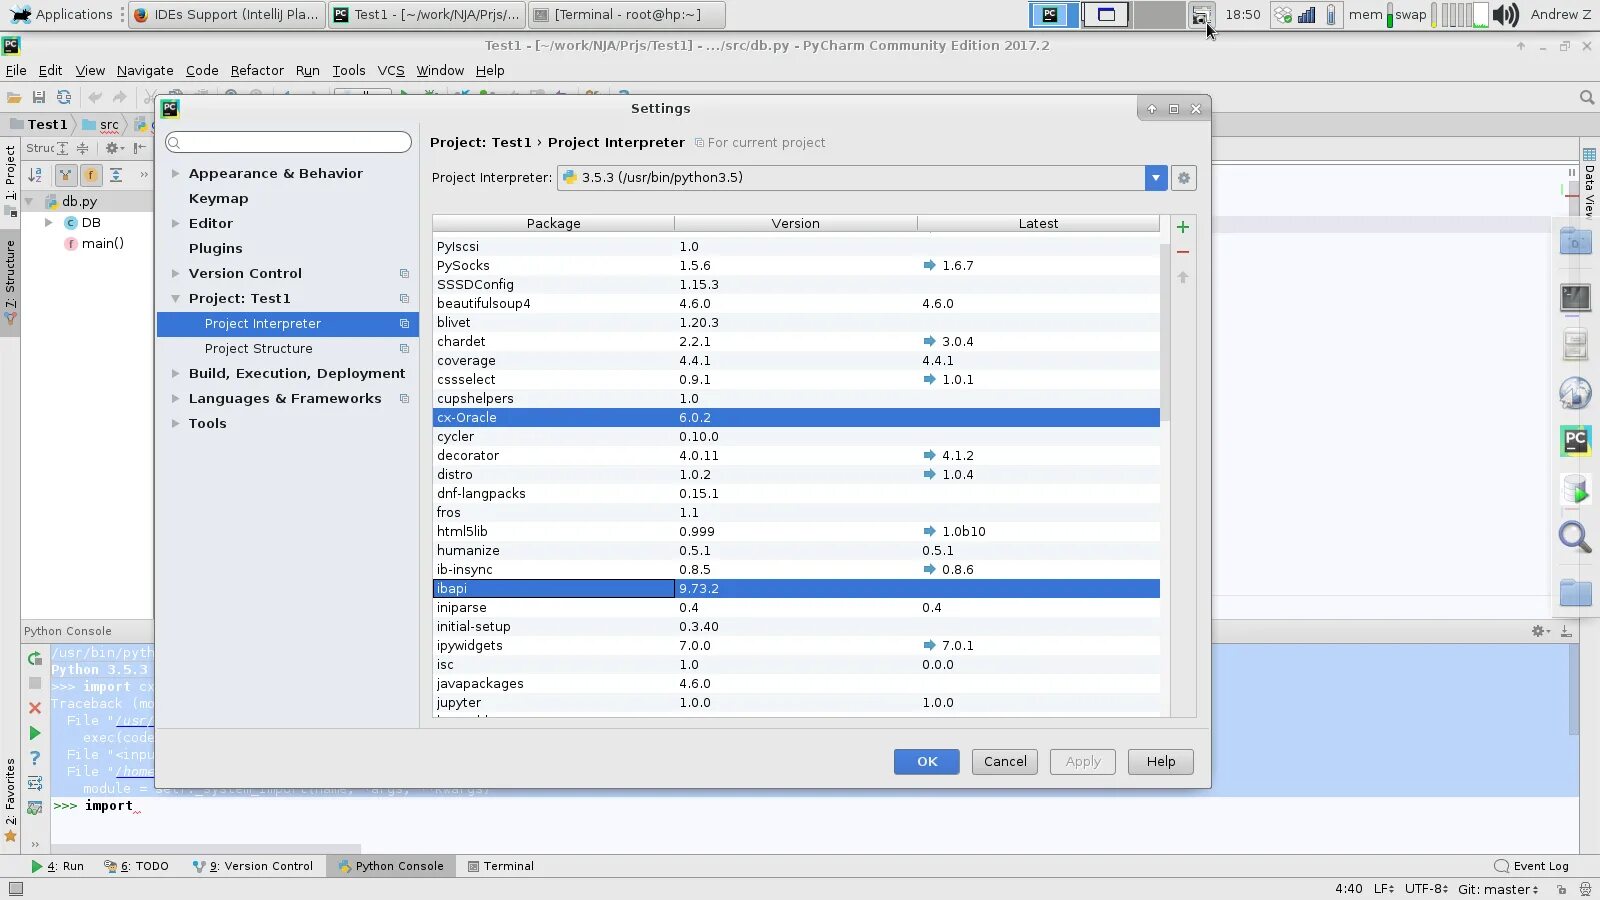Expand Version Control settings
Image resolution: width=1600 pixels, height=900 pixels.
tap(176, 274)
